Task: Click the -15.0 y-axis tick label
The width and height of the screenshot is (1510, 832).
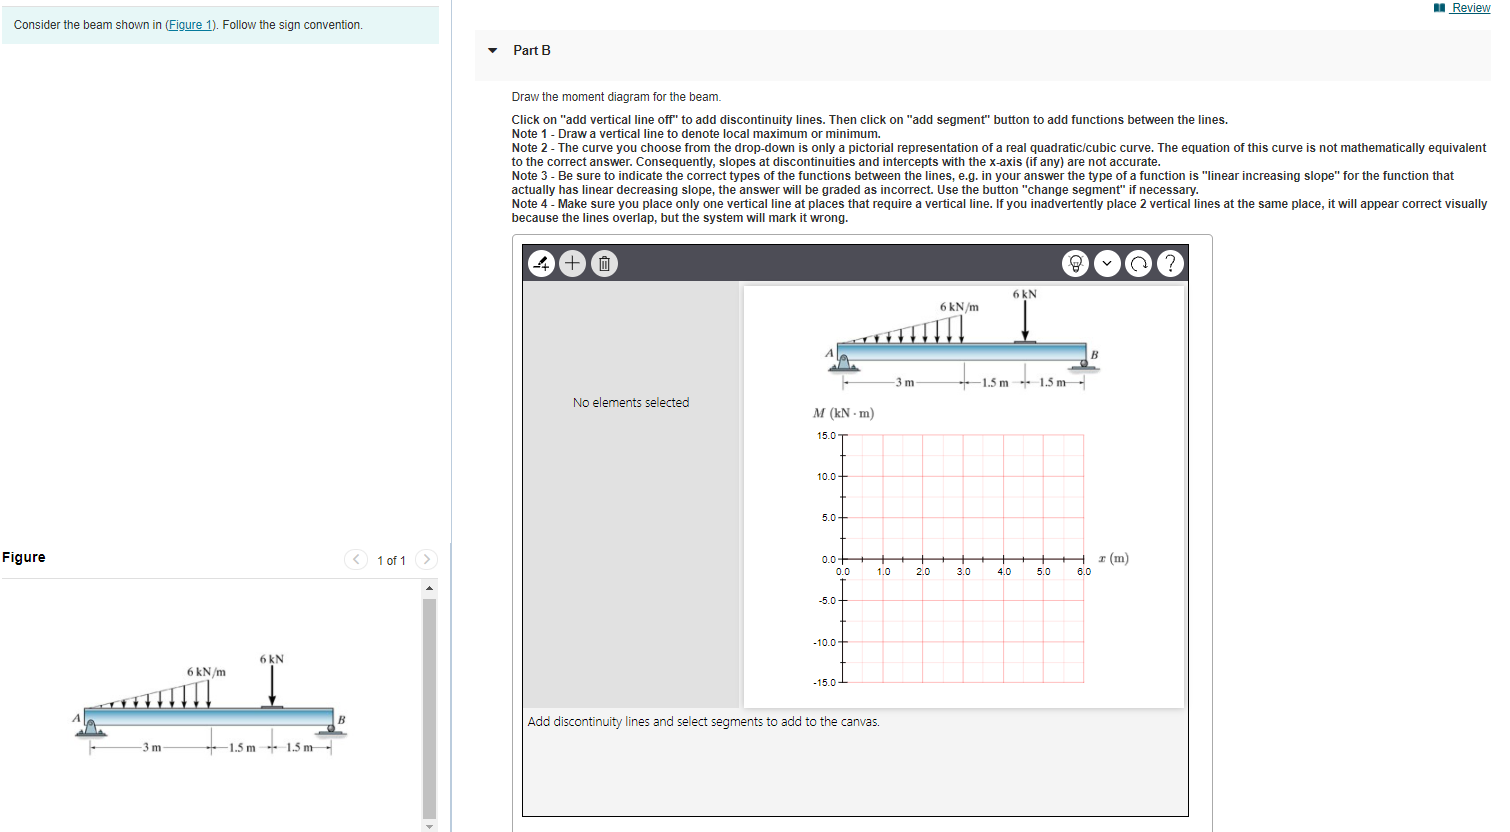Action: [x=825, y=683]
